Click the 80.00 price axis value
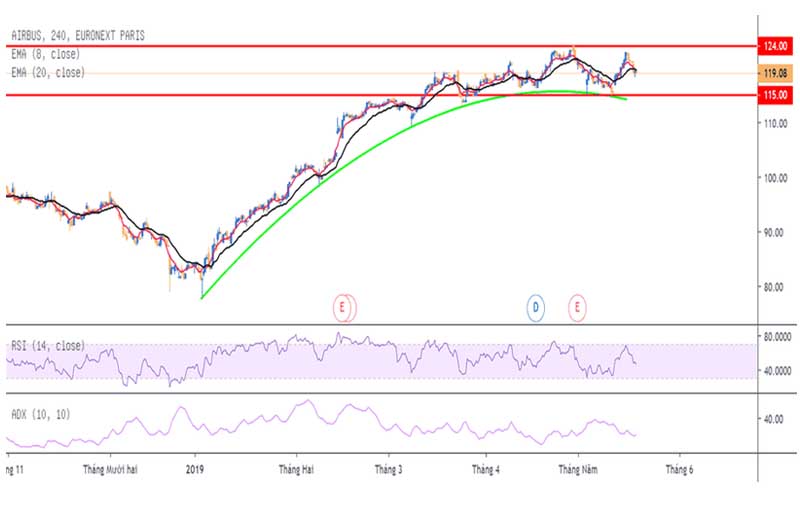The height and width of the screenshot is (510, 800). [x=773, y=287]
